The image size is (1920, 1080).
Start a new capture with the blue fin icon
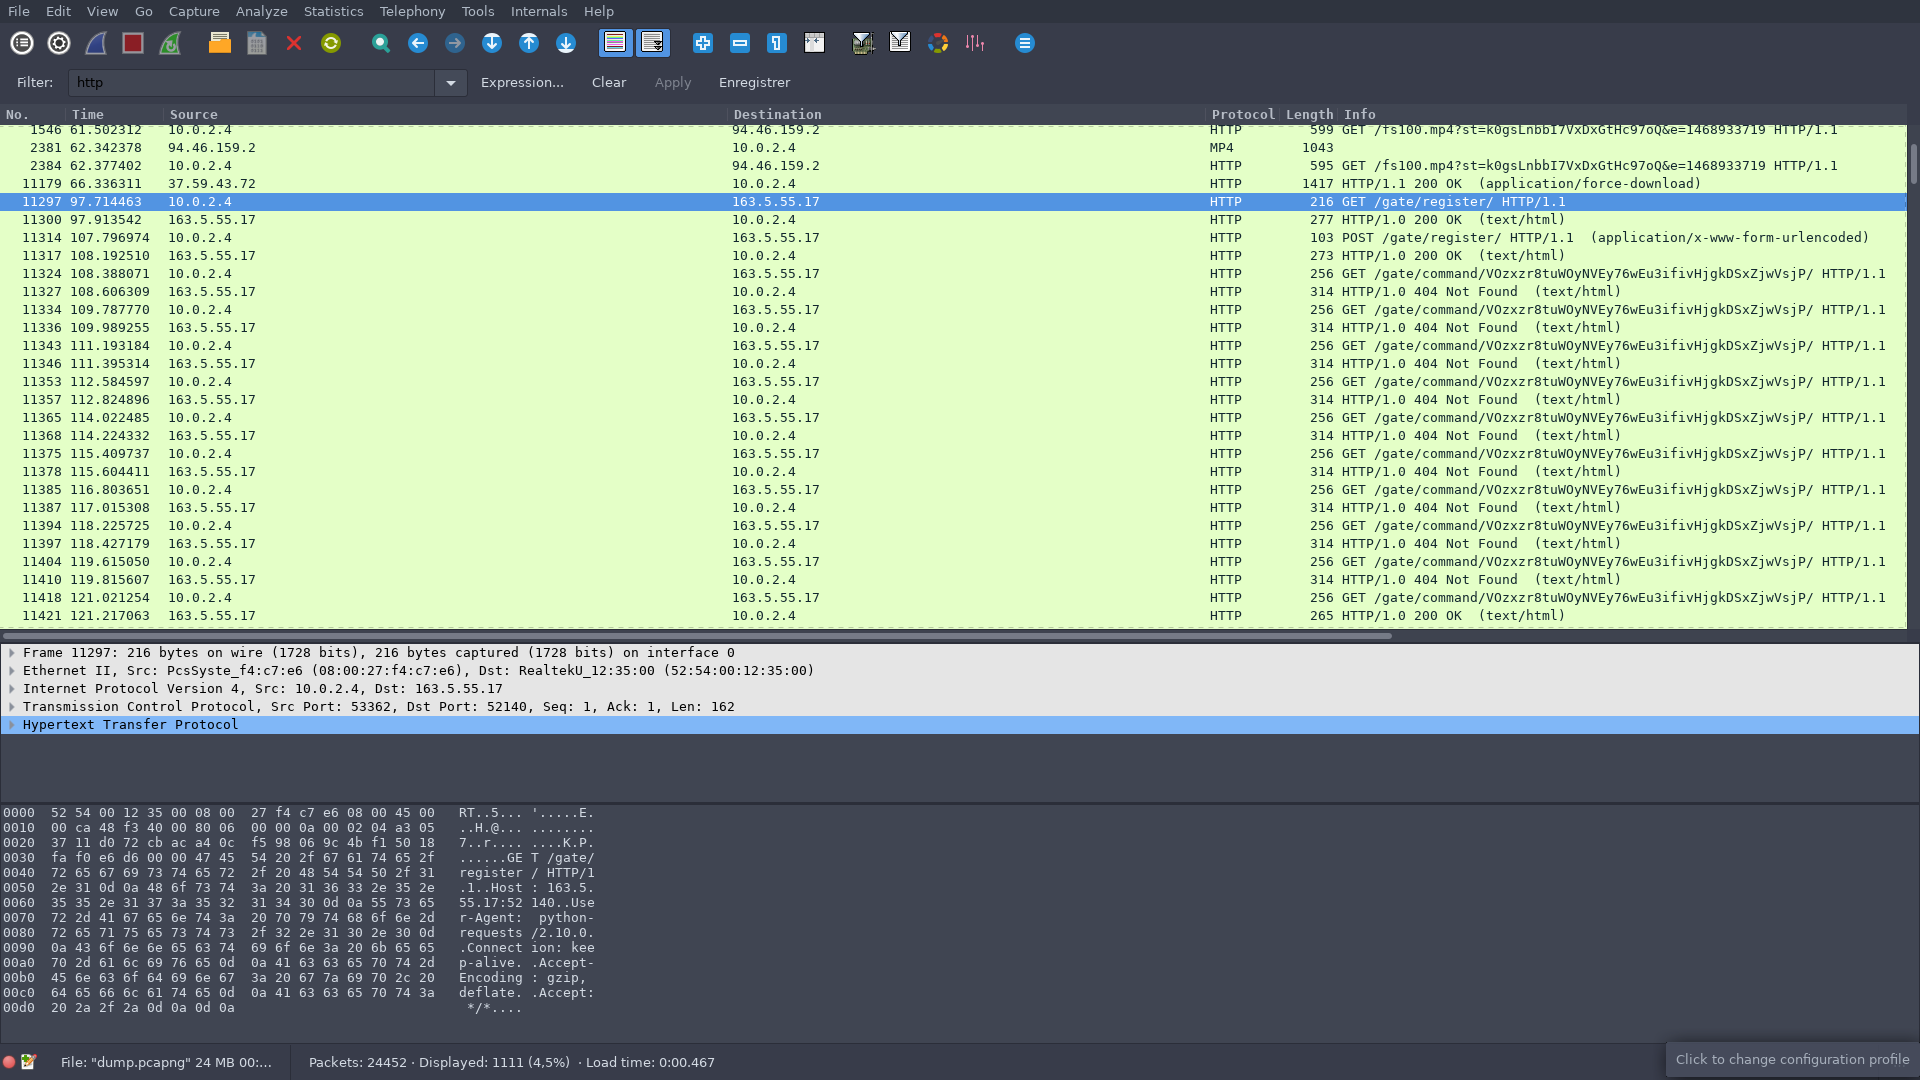(96, 43)
